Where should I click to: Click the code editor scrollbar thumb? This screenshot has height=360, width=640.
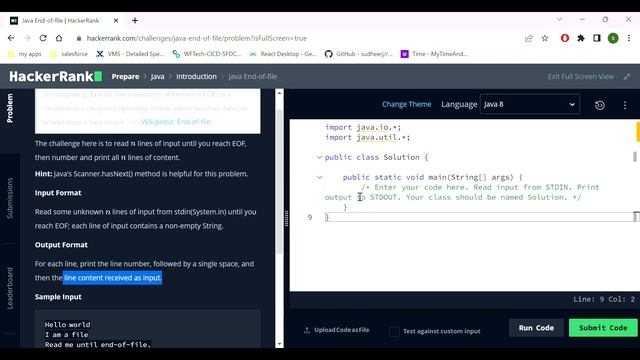click(635, 157)
